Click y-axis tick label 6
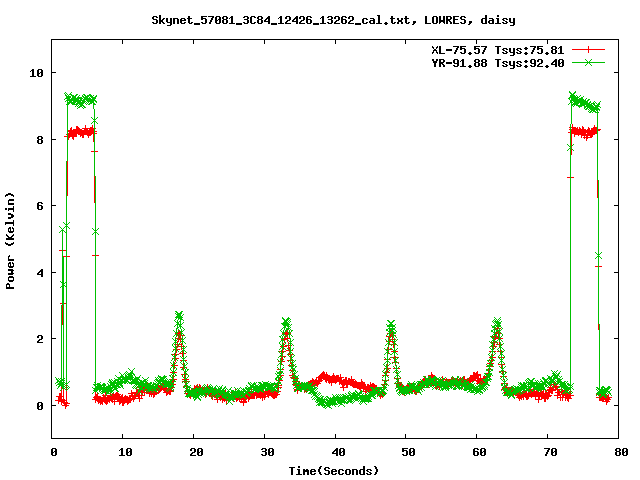This screenshot has width=640, height=480. pos(40,206)
